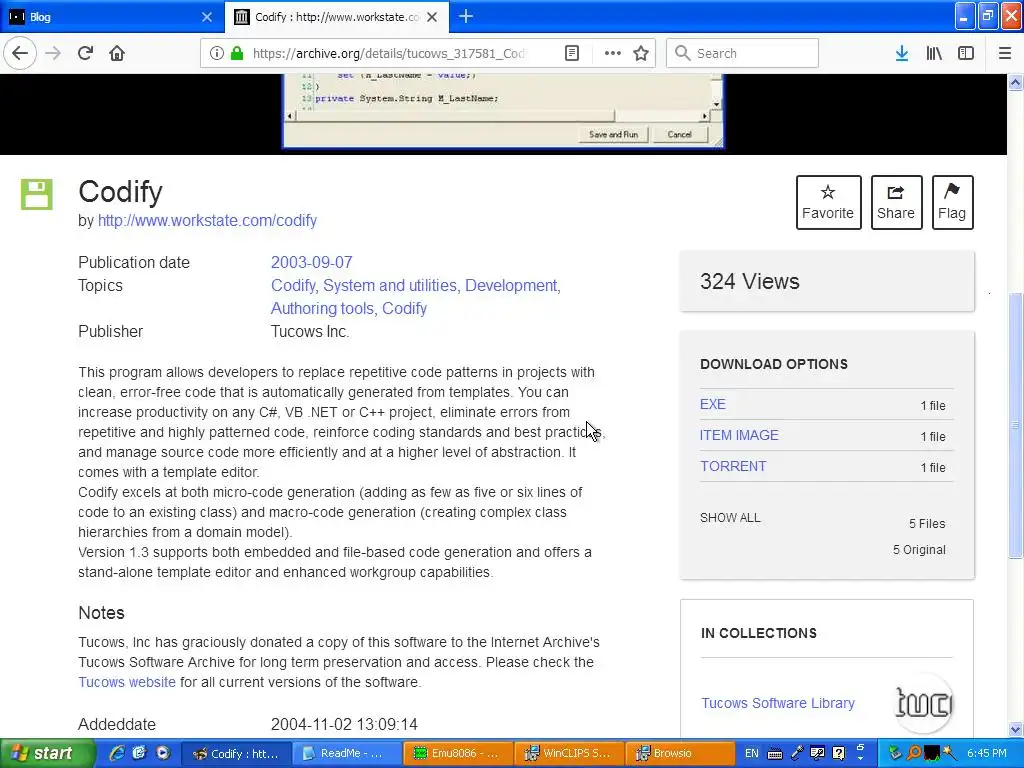The image size is (1024, 768).
Task: Show site information icon in address bar
Action: (217, 53)
